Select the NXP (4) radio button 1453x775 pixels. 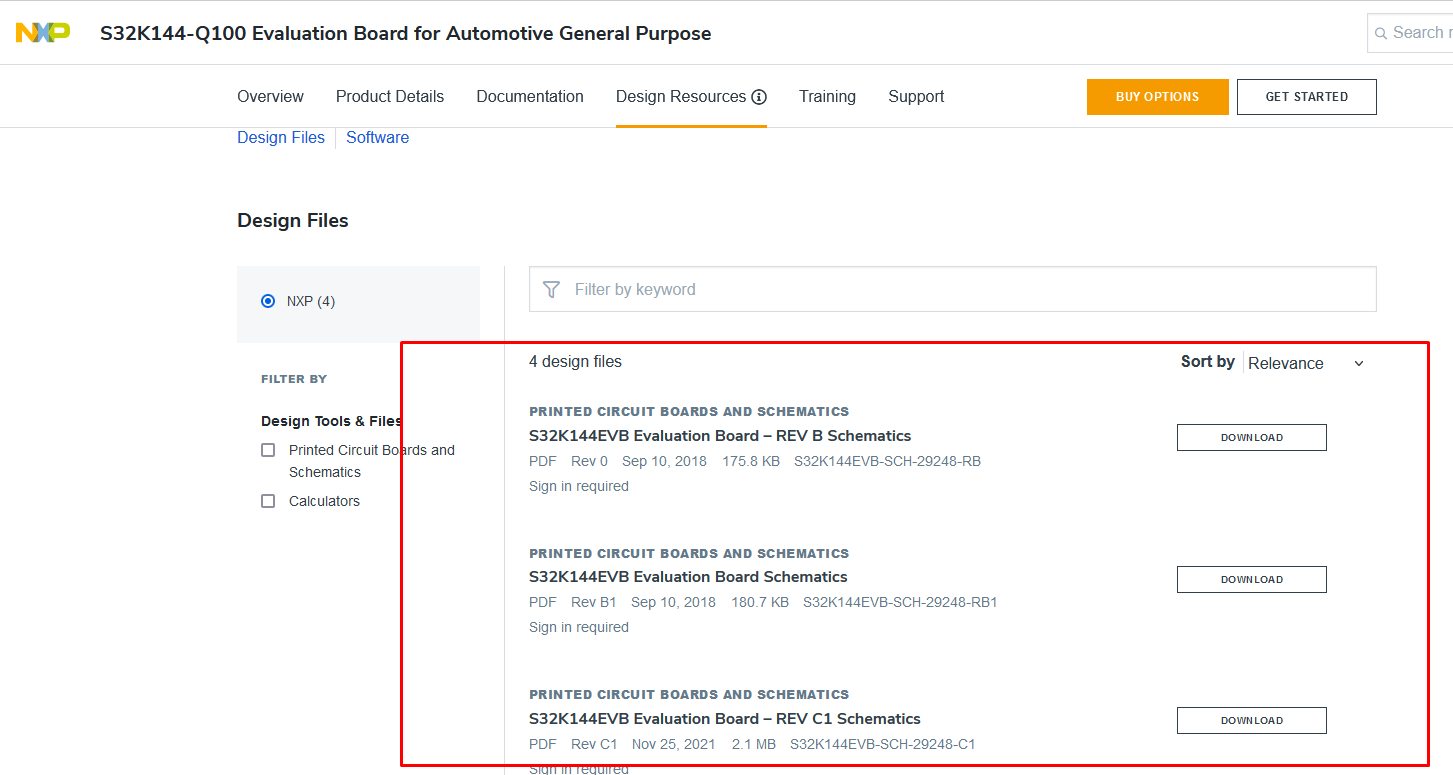tap(268, 301)
